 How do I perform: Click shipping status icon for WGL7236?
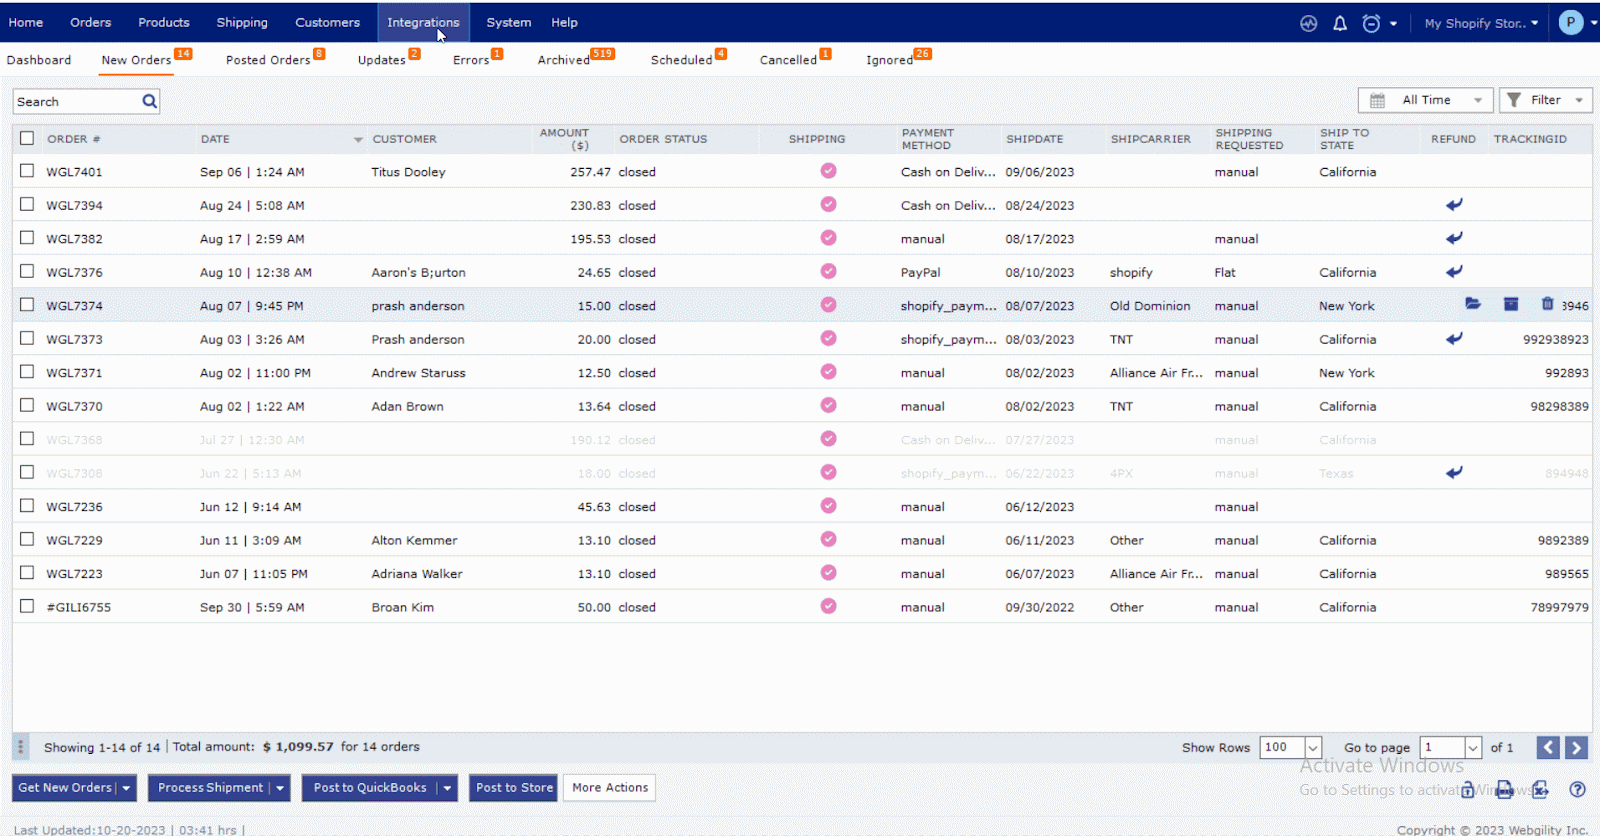pos(828,506)
